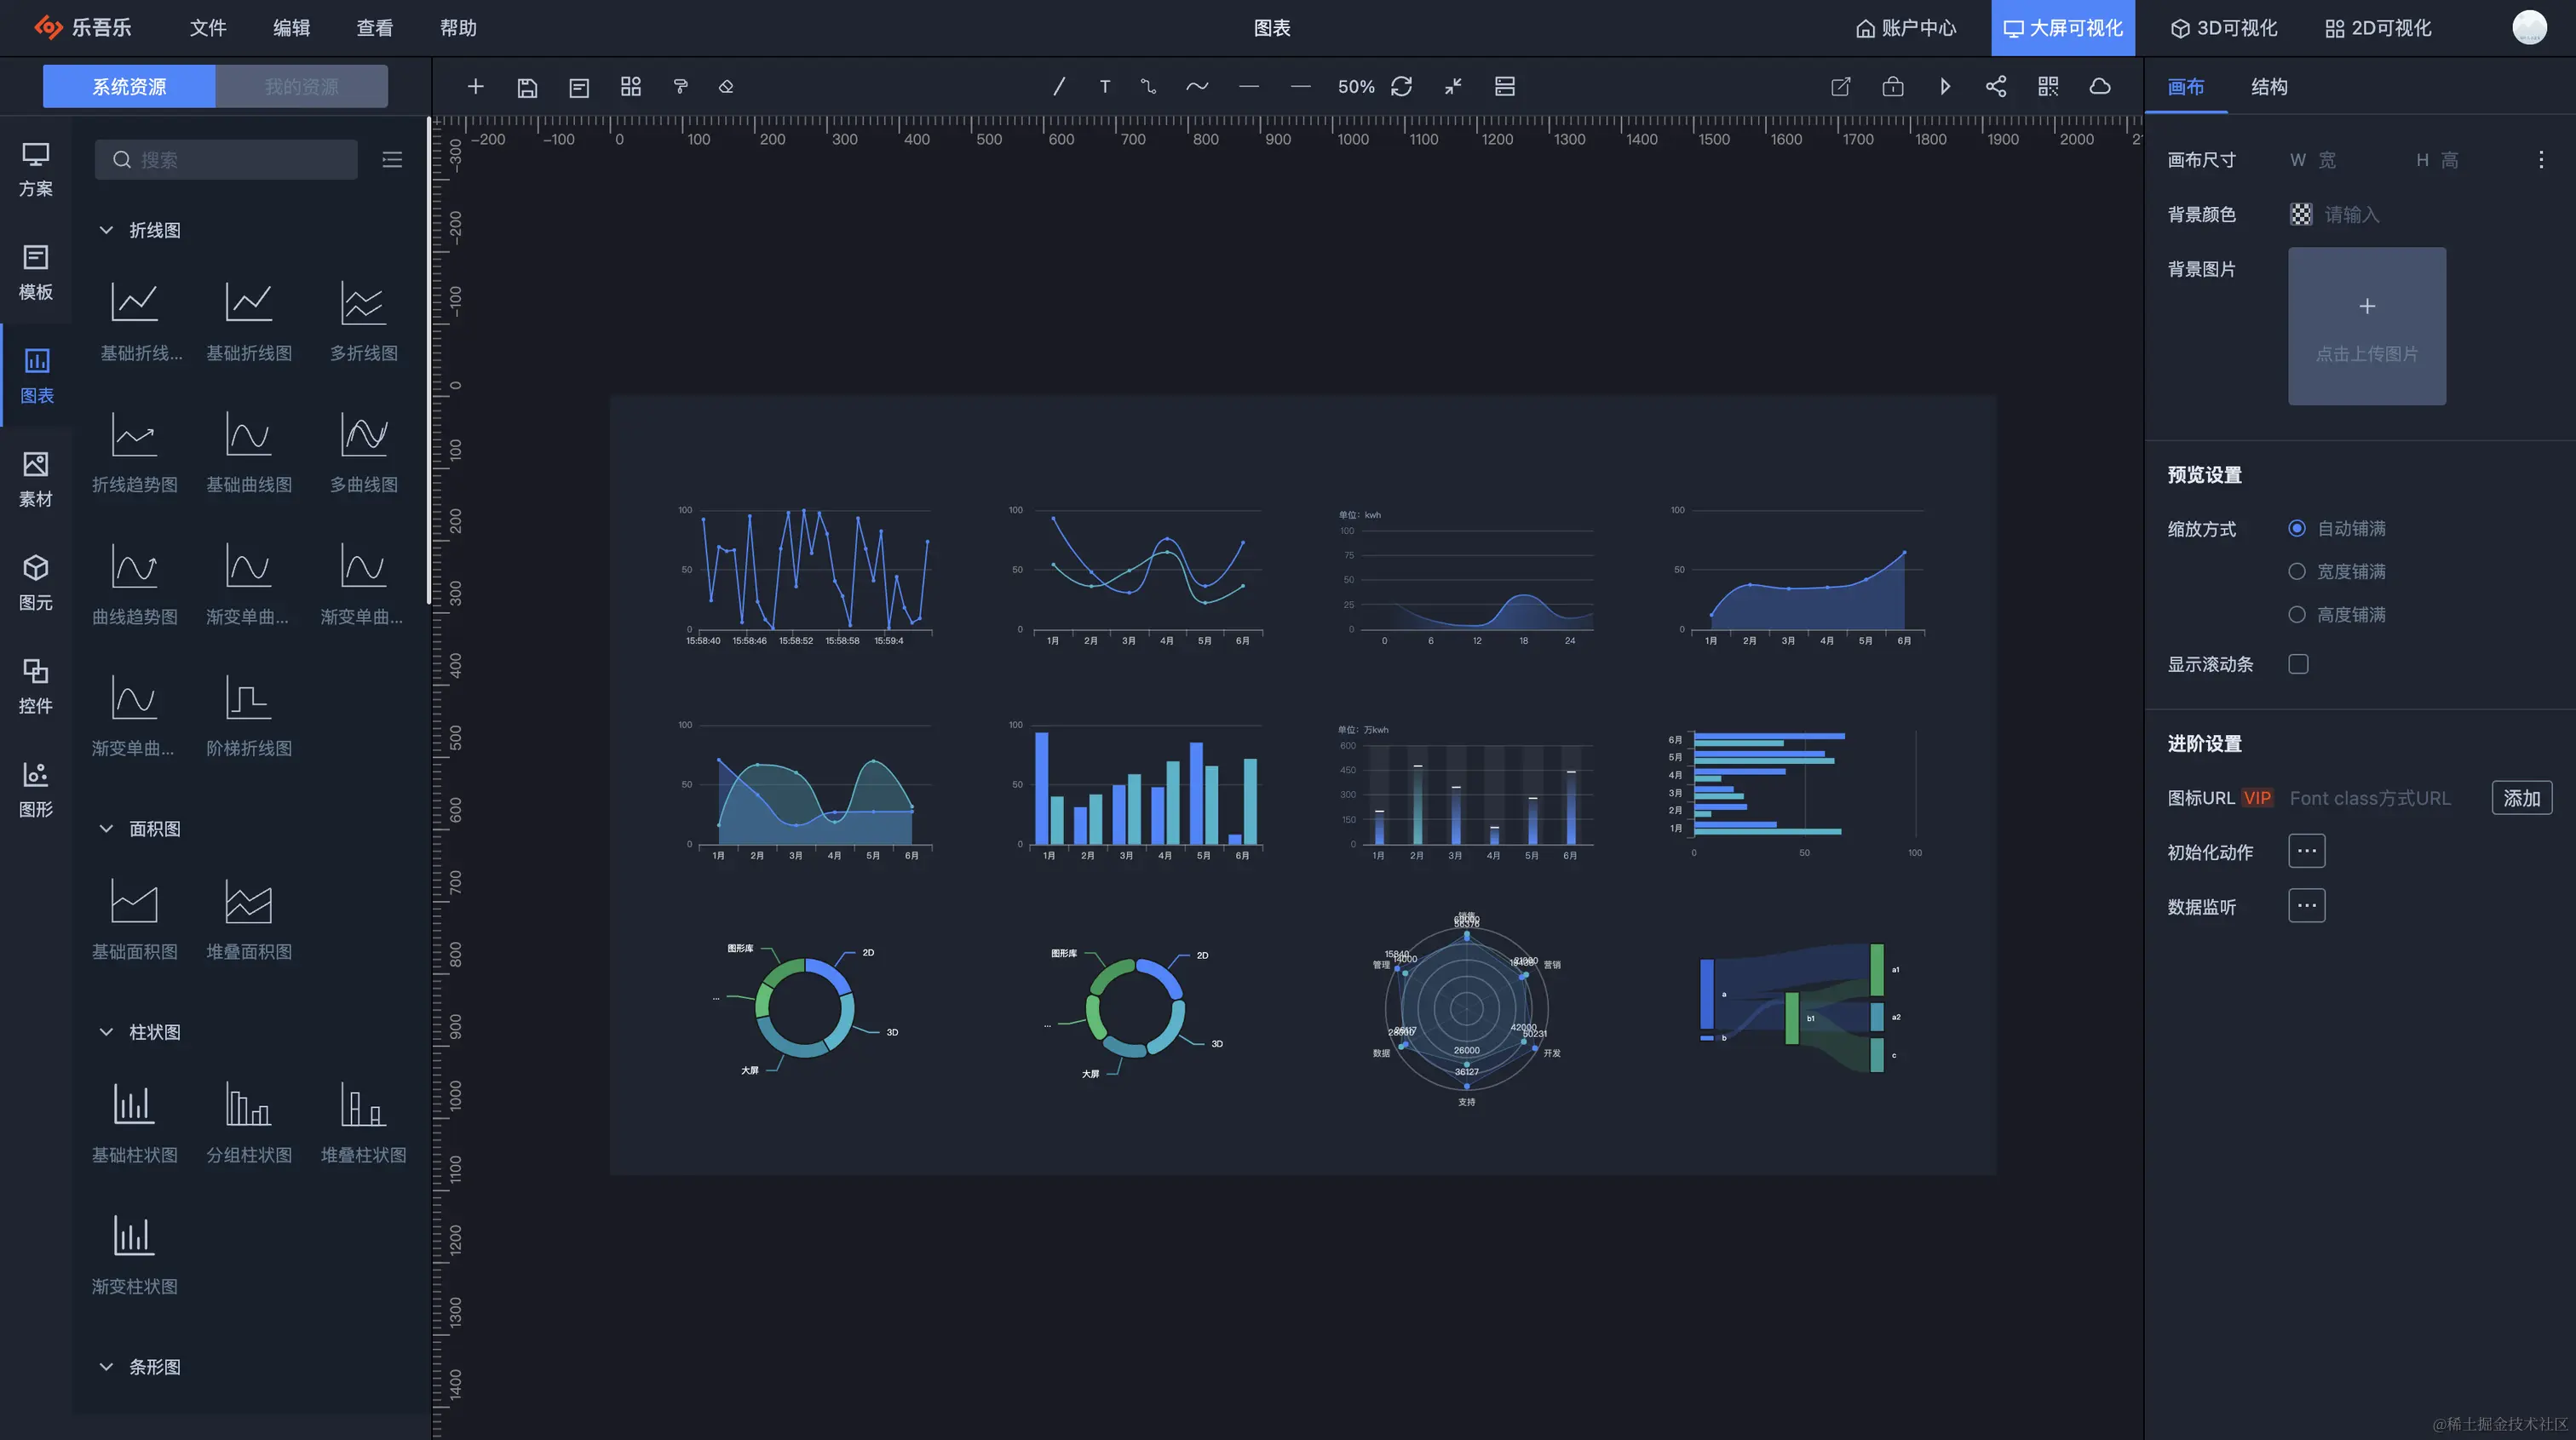The image size is (2576, 1440).
Task: Open the 素材 sidebar panel
Action: tap(36, 479)
